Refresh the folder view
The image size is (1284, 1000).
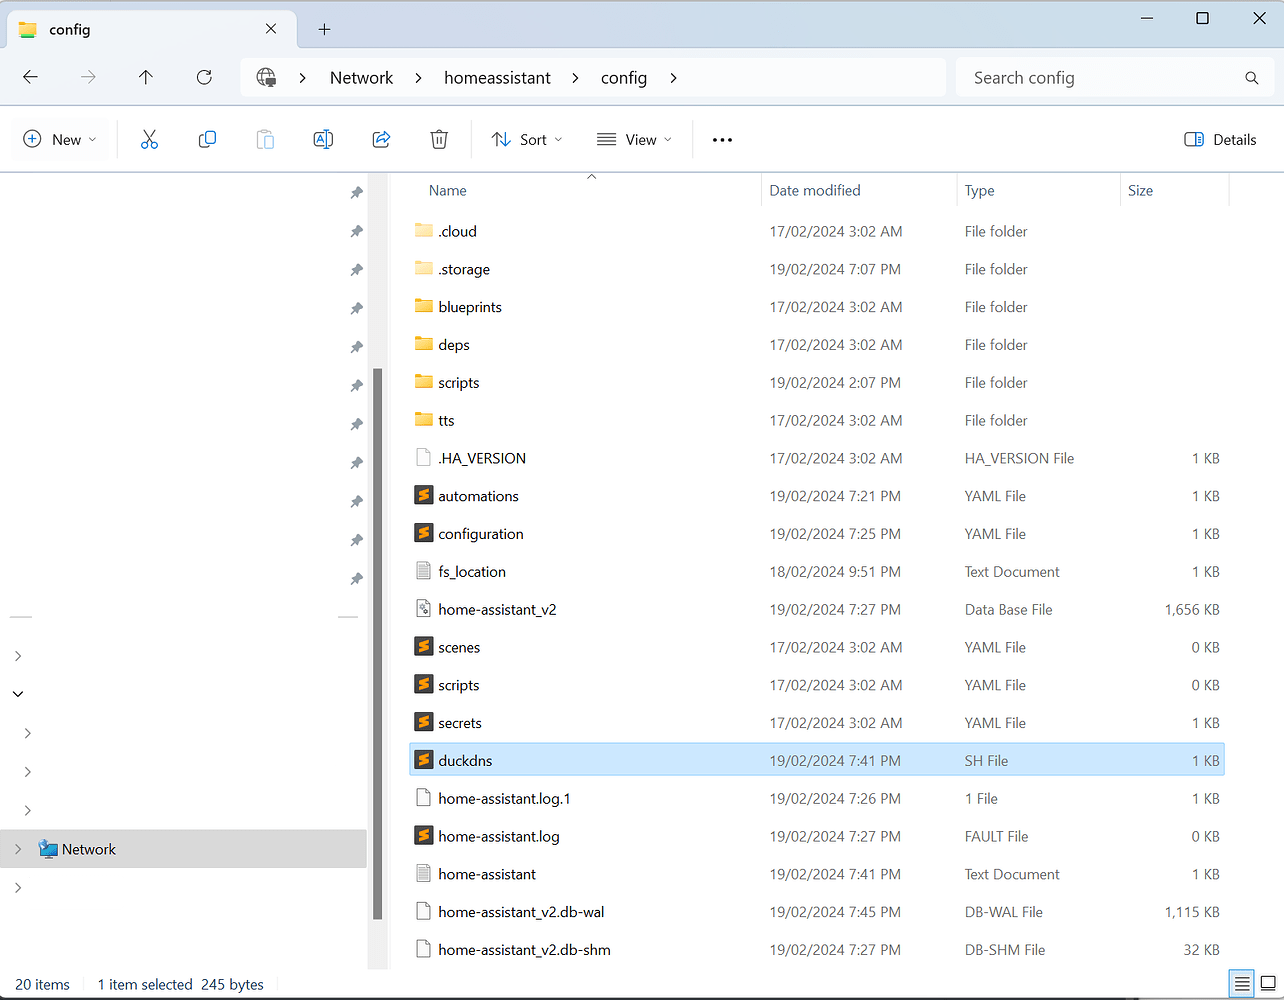(204, 77)
